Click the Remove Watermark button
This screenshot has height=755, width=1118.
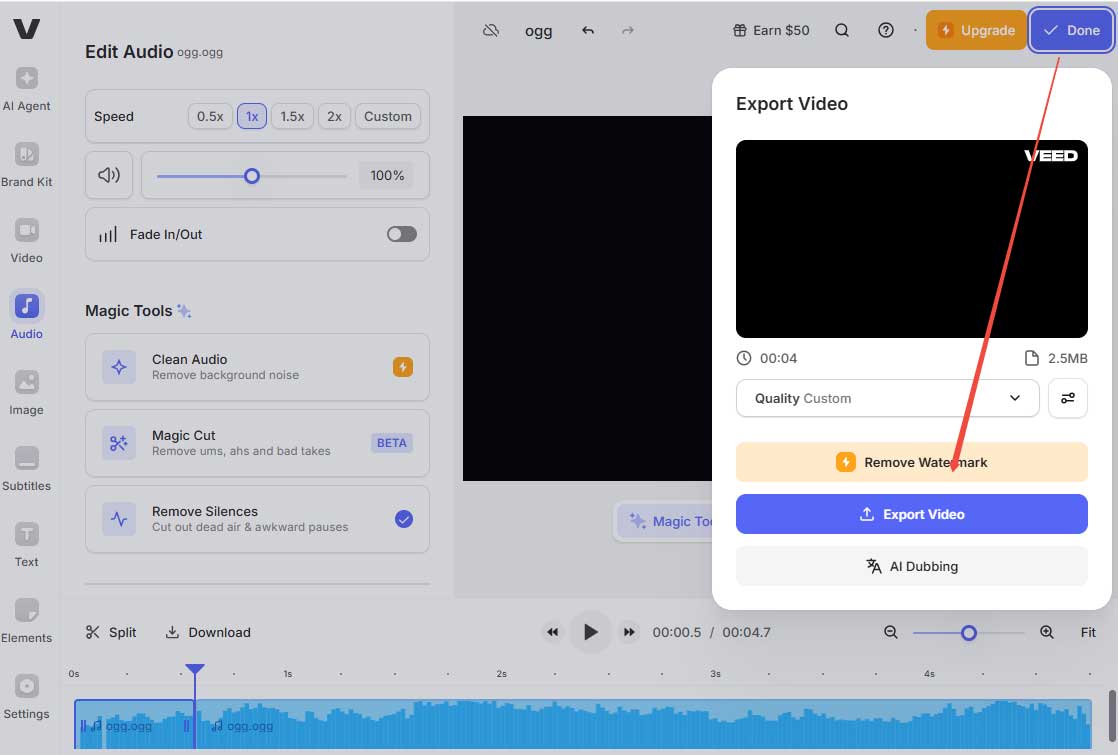[911, 462]
